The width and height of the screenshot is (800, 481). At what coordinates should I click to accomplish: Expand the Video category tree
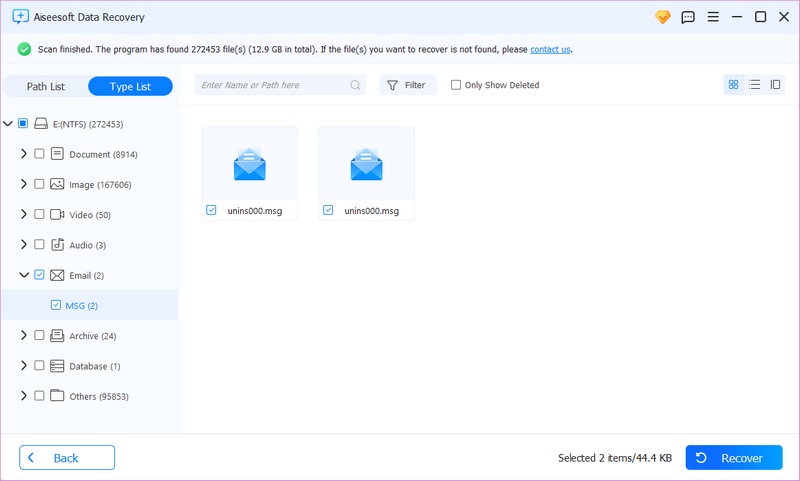[23, 215]
